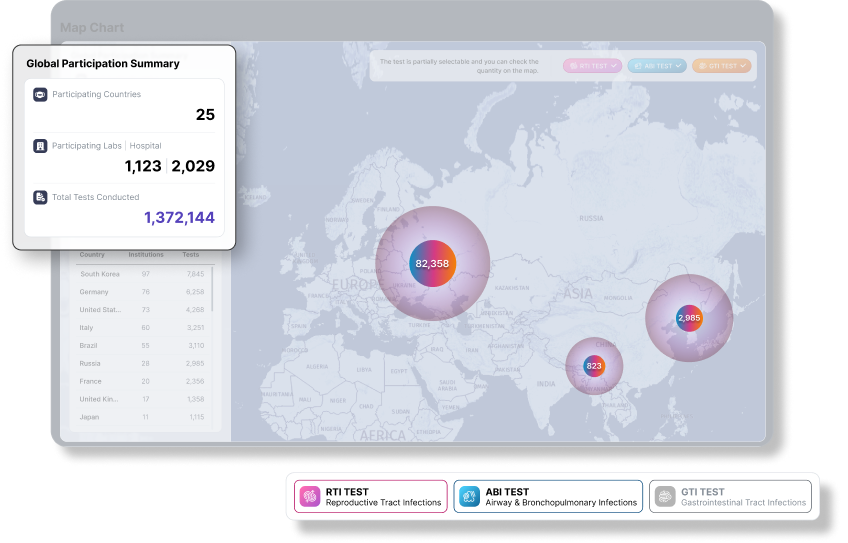Screen dimensions: 848x543
Task: Click the 1,372,144 total tests value
Action: [180, 217]
